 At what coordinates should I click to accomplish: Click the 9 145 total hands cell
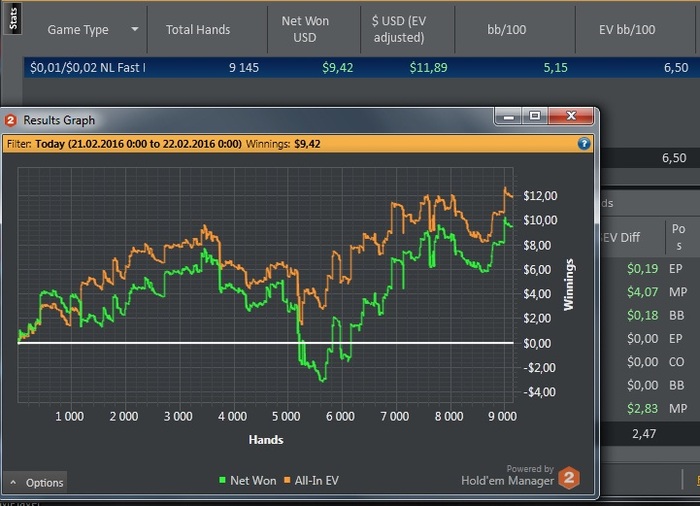tap(244, 68)
